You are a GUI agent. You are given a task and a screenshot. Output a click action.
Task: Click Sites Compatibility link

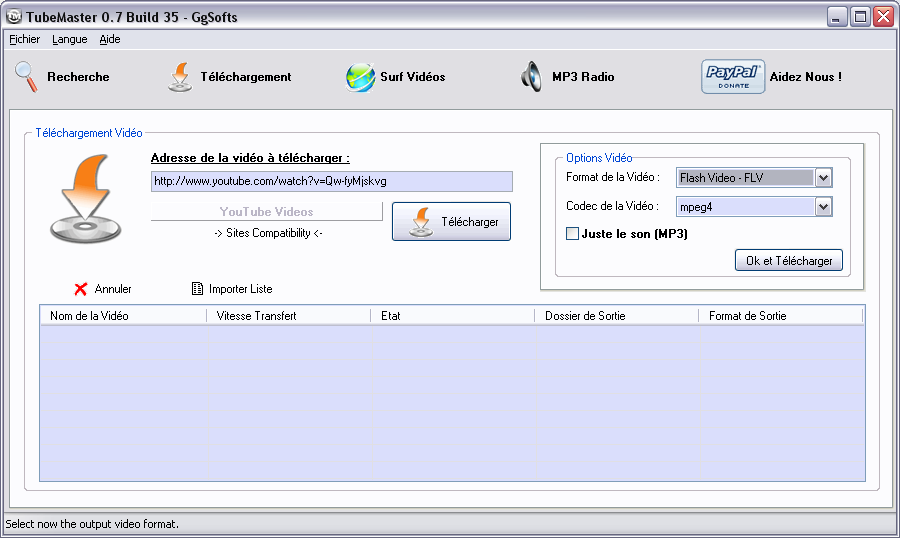pos(268,233)
